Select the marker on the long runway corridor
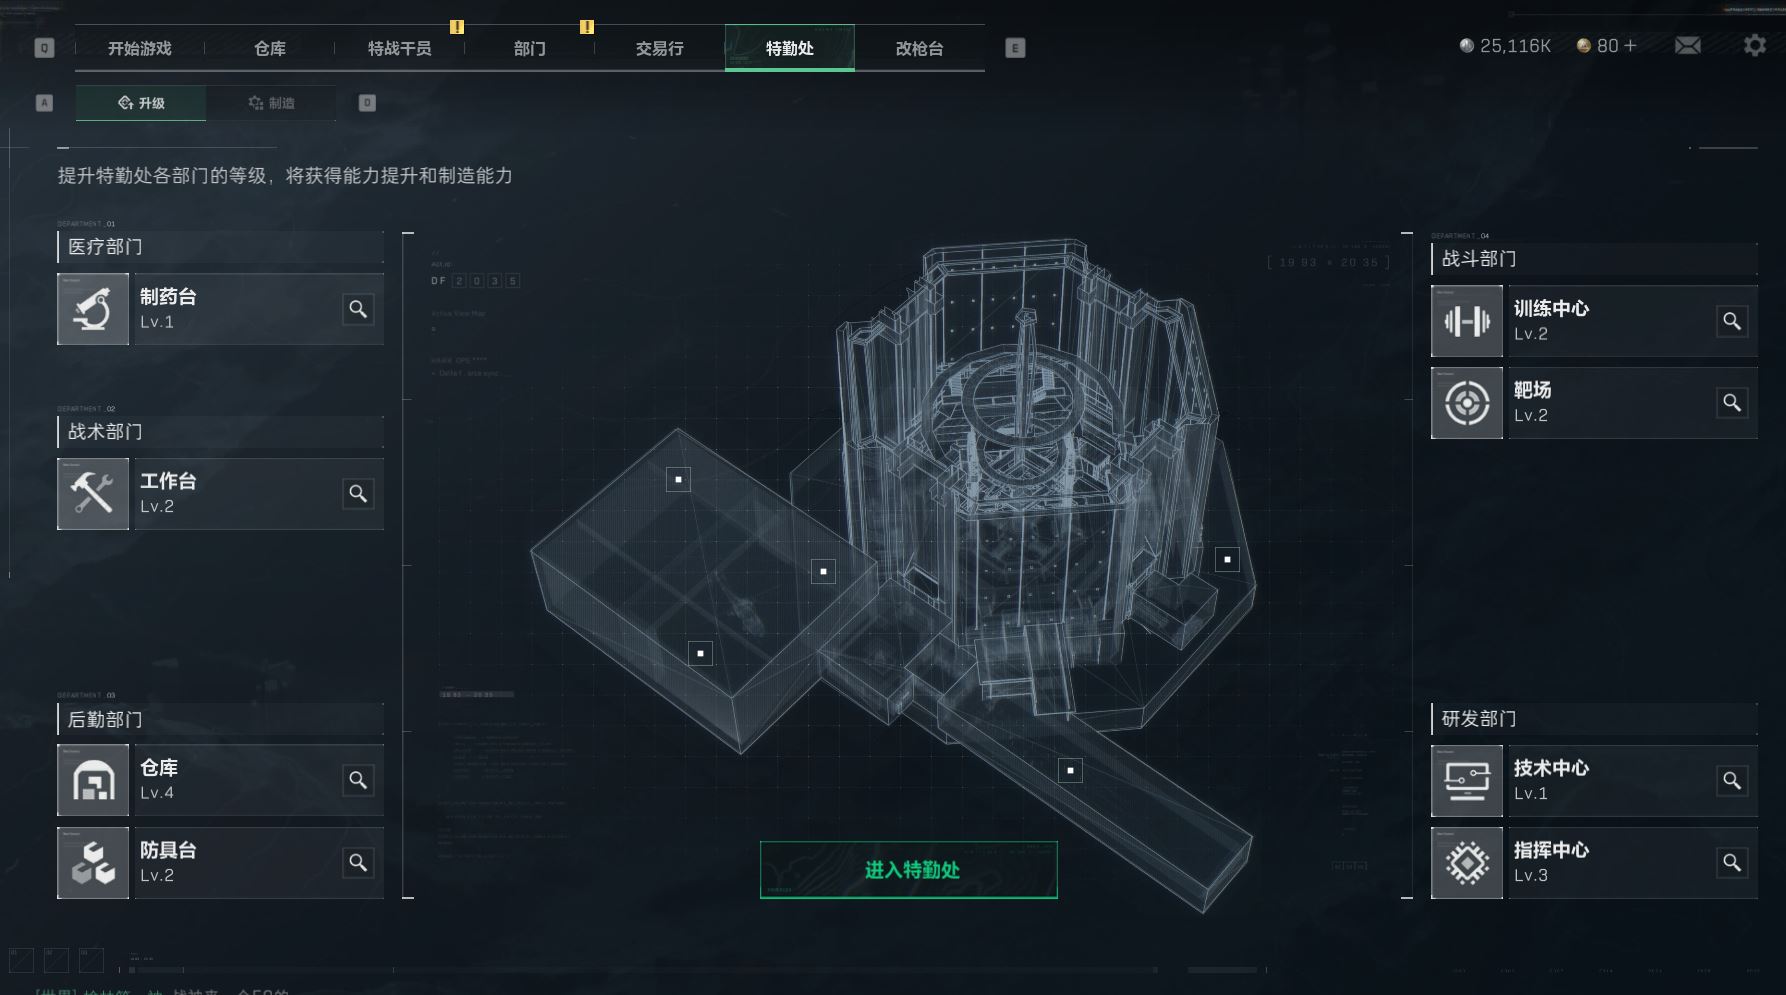Screen dimensions: 1786x995 1070,770
